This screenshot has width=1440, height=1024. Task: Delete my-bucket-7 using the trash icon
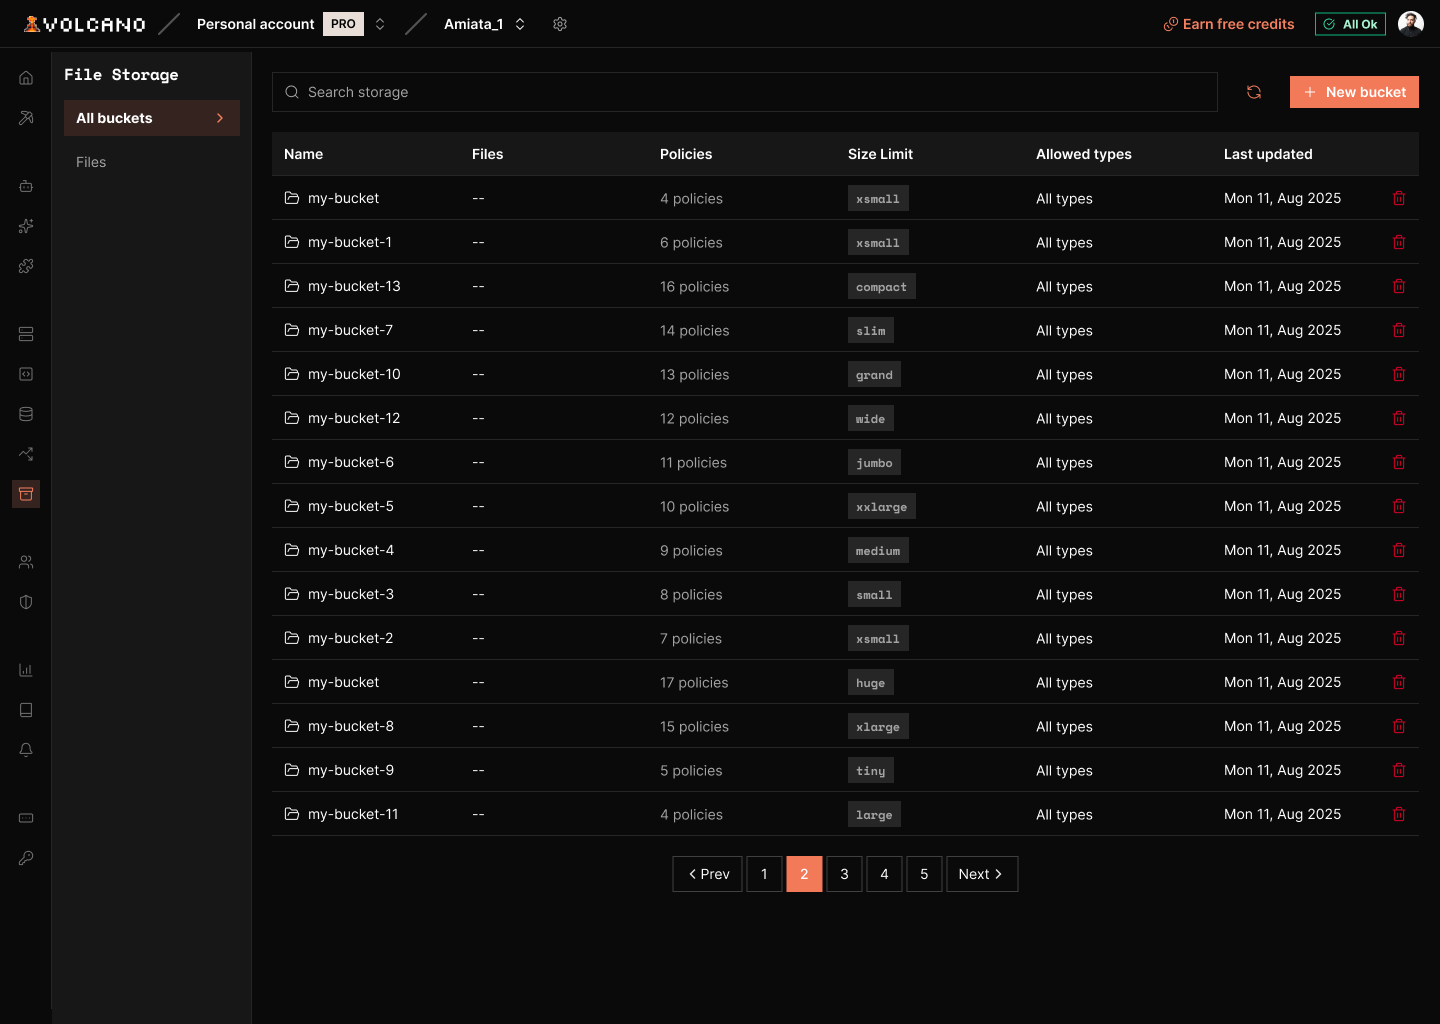click(x=1399, y=330)
